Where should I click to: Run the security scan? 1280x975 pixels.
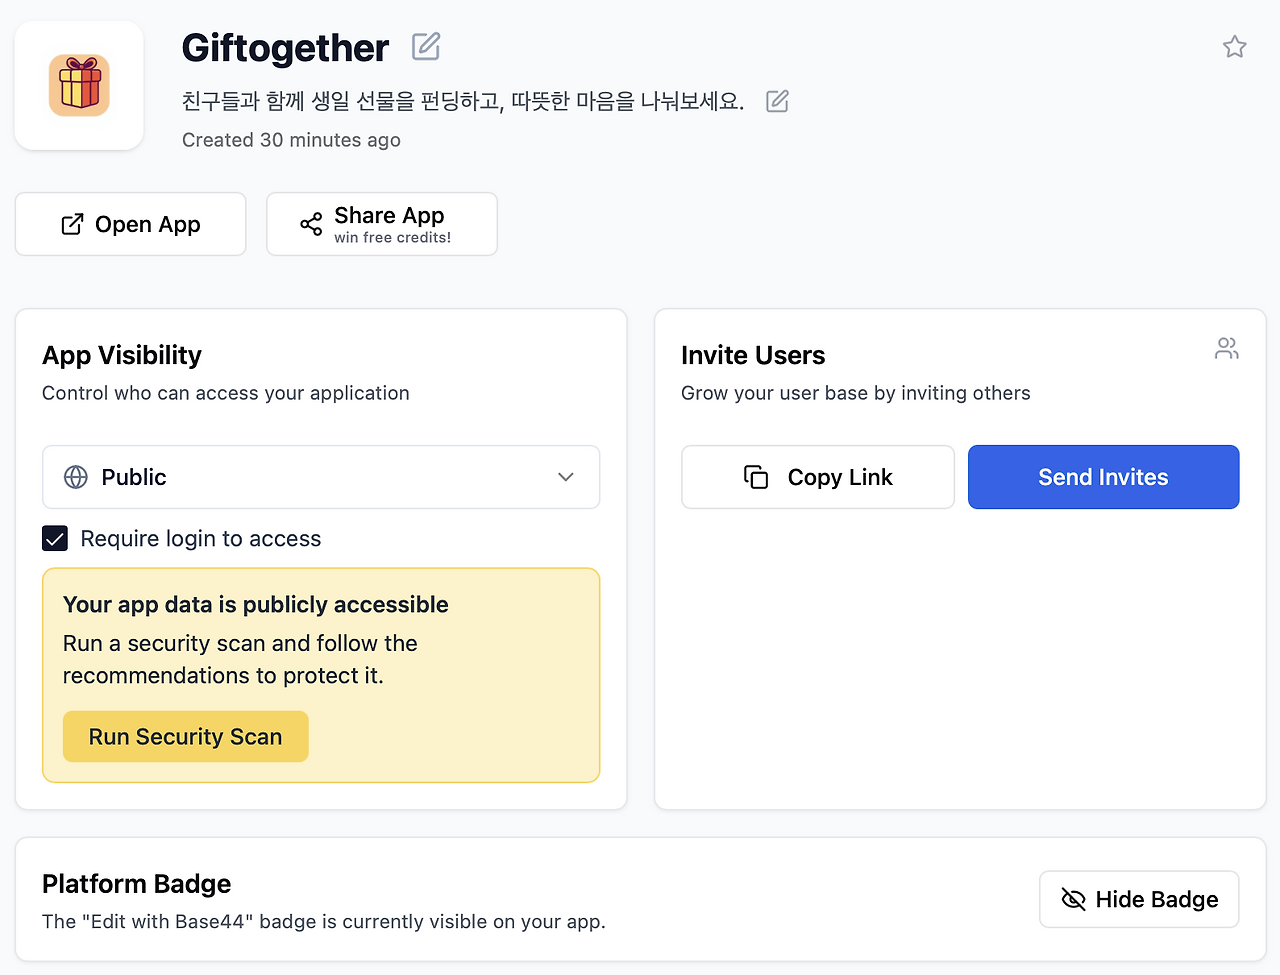185,737
